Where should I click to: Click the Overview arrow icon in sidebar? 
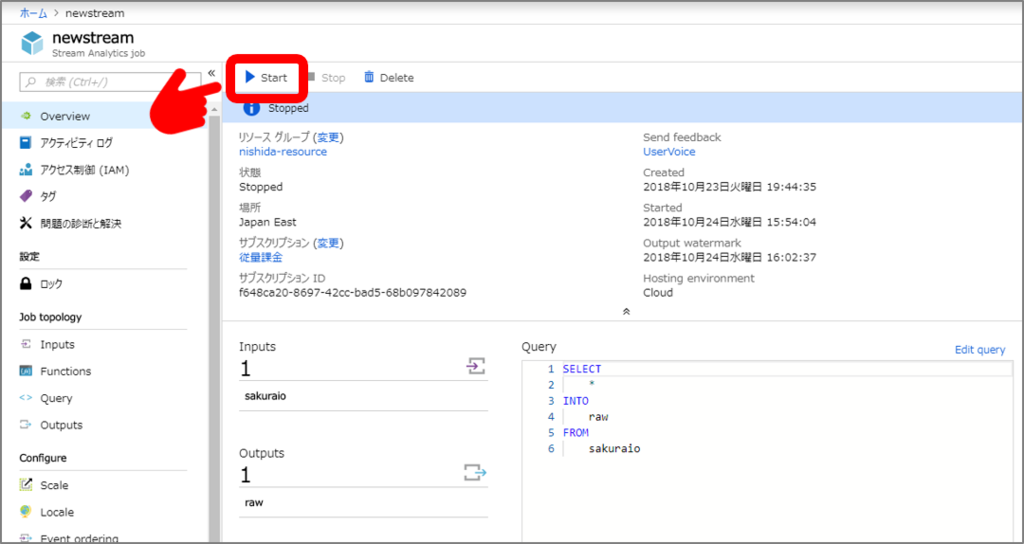click(26, 116)
